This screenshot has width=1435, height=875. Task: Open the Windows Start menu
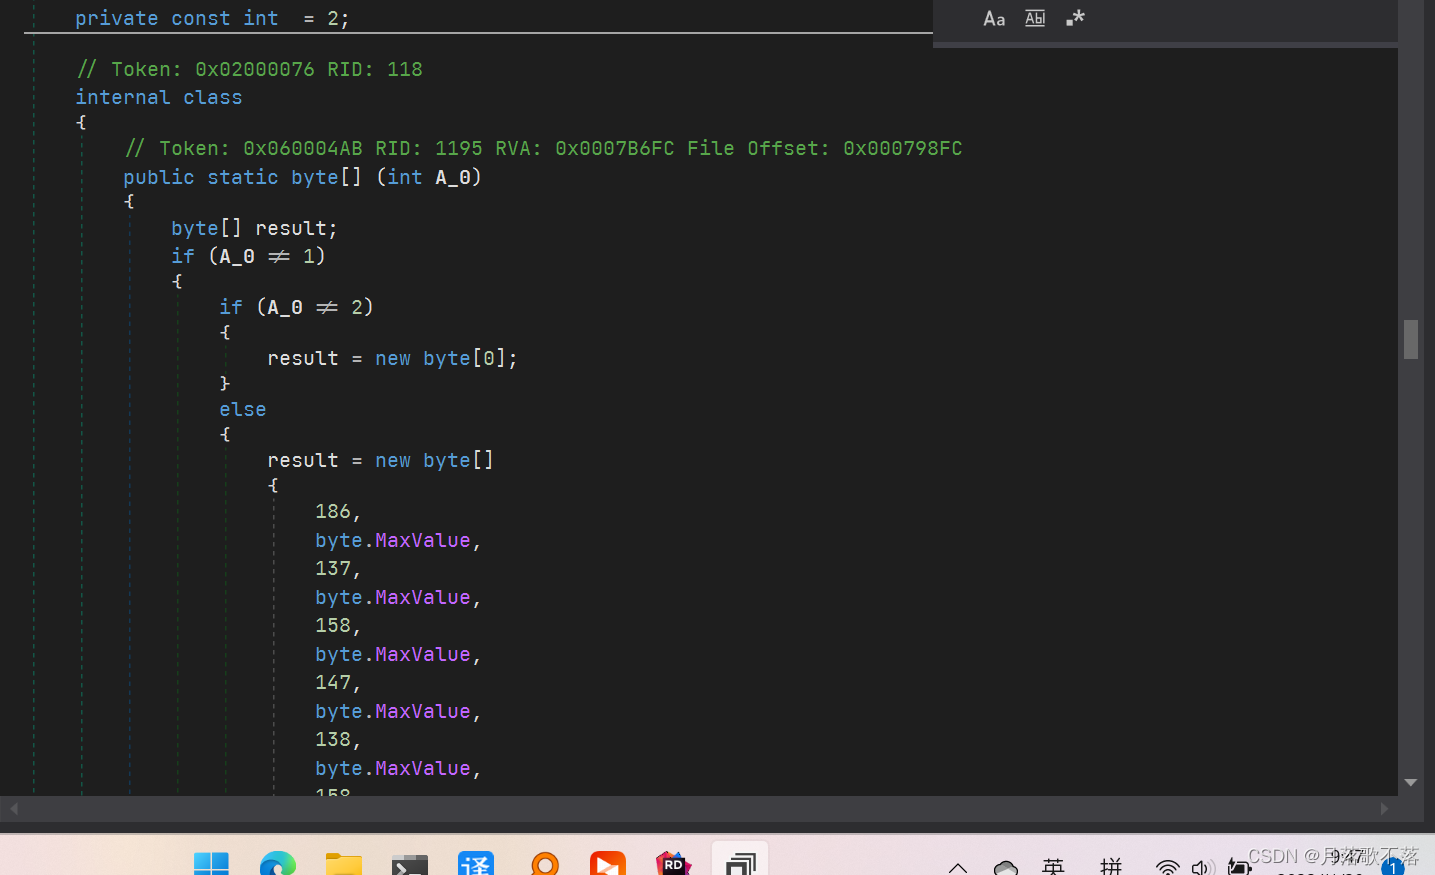[211, 865]
